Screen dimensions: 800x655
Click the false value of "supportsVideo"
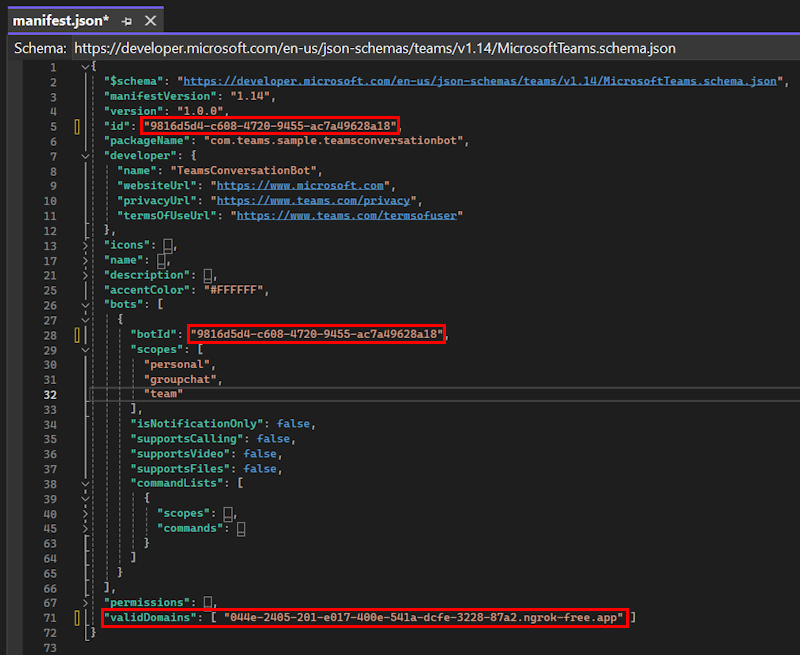click(x=260, y=454)
